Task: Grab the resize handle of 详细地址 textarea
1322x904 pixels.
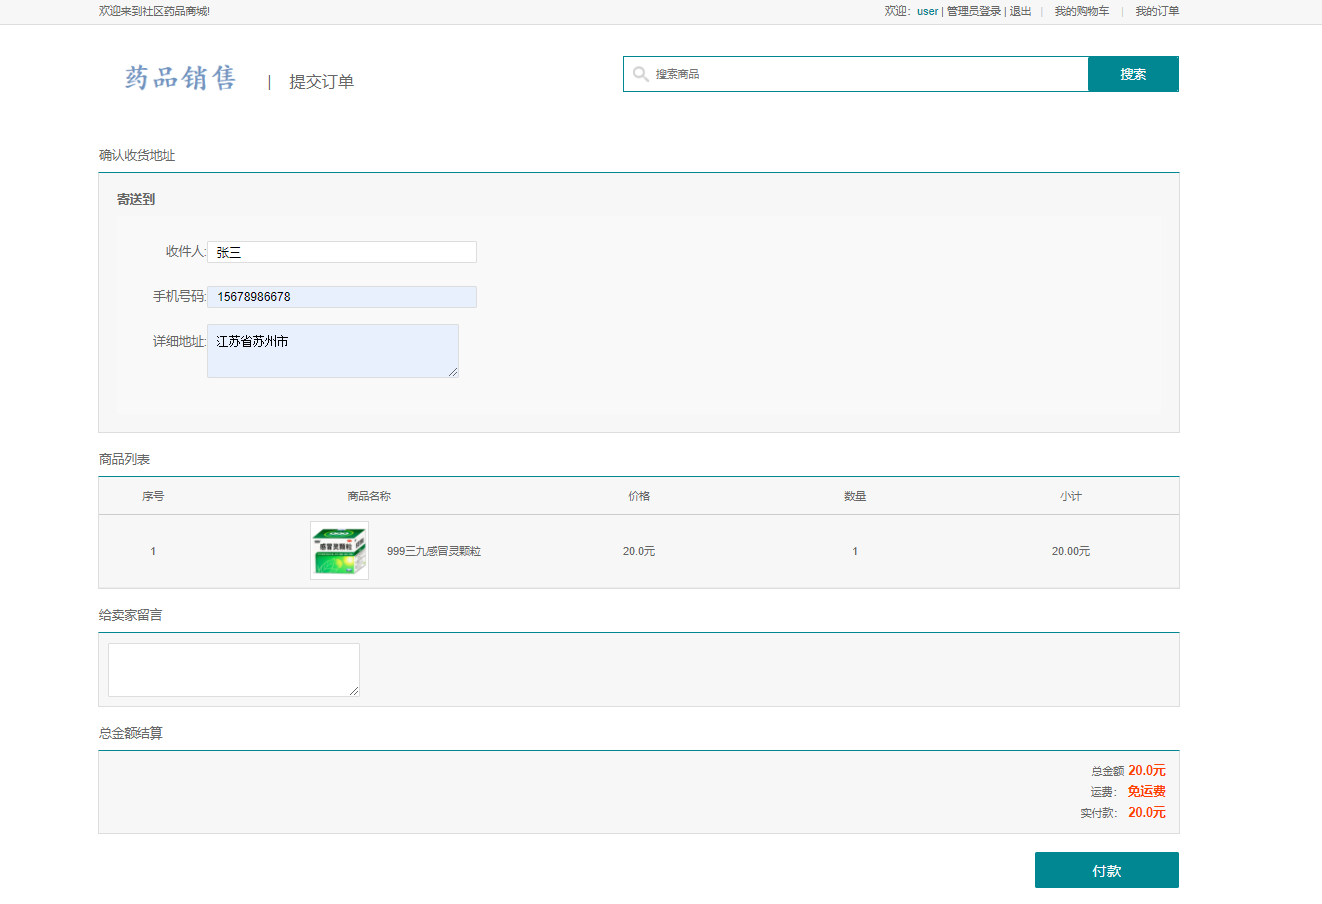Action: click(453, 372)
